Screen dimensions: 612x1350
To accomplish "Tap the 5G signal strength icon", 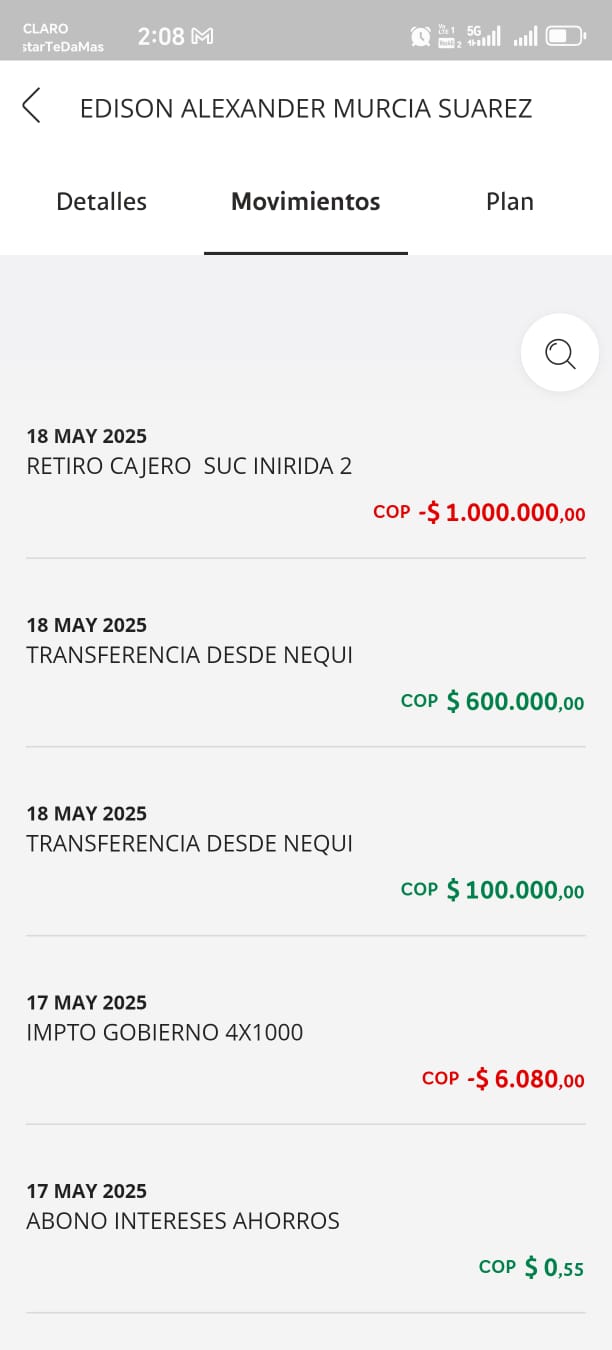I will (x=484, y=37).
